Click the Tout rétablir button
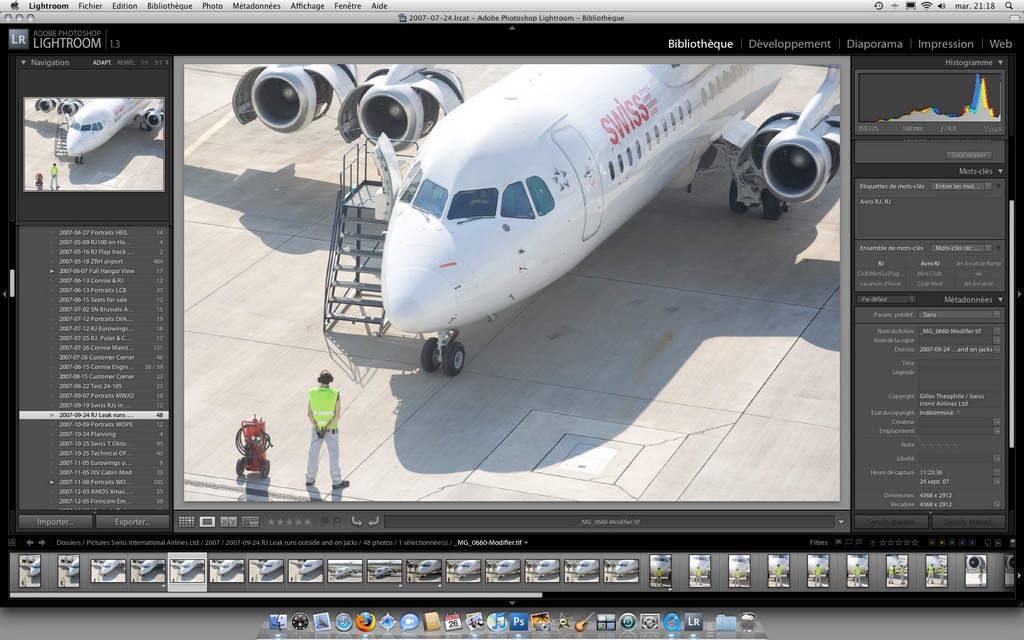Screen dimensions: 1024x640 pyautogui.click(x=968, y=155)
